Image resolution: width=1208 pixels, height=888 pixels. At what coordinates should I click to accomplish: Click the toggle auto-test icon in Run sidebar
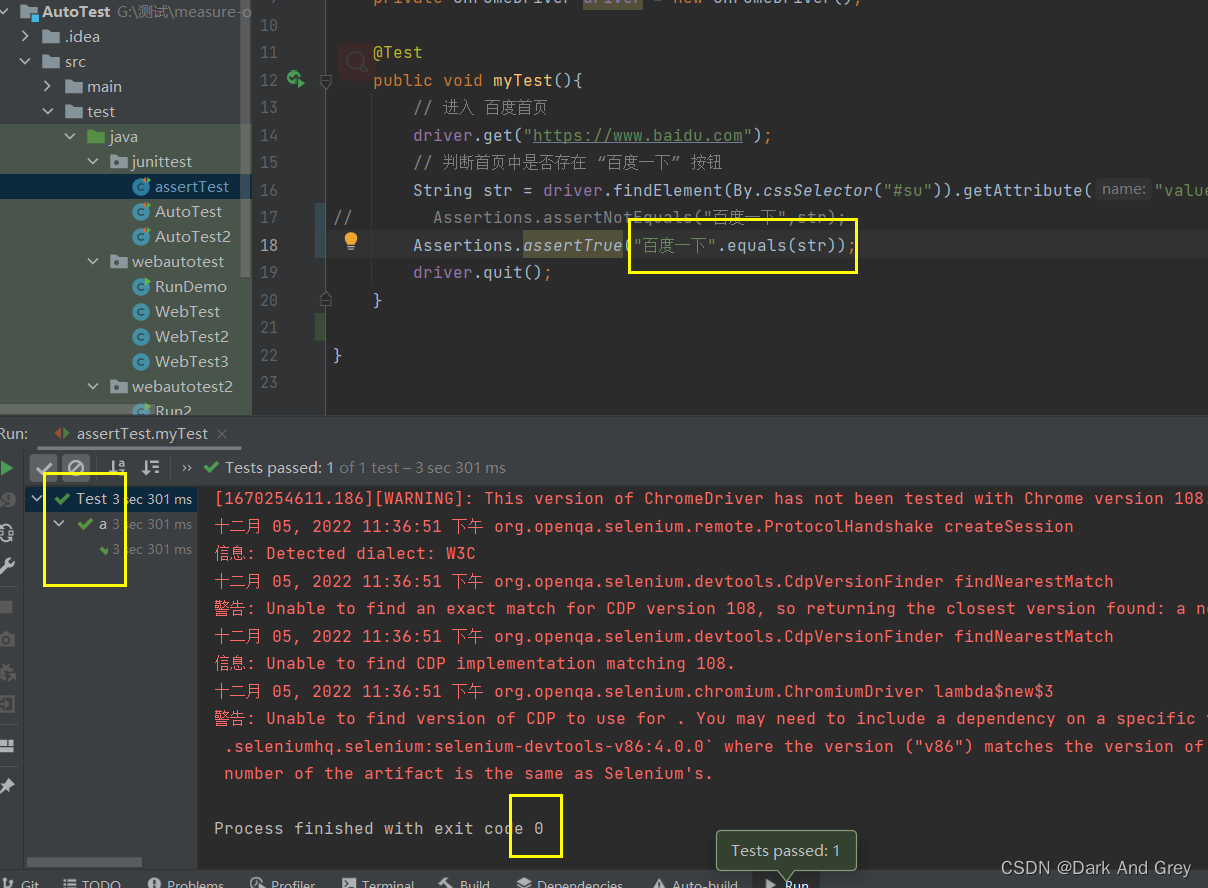6,533
